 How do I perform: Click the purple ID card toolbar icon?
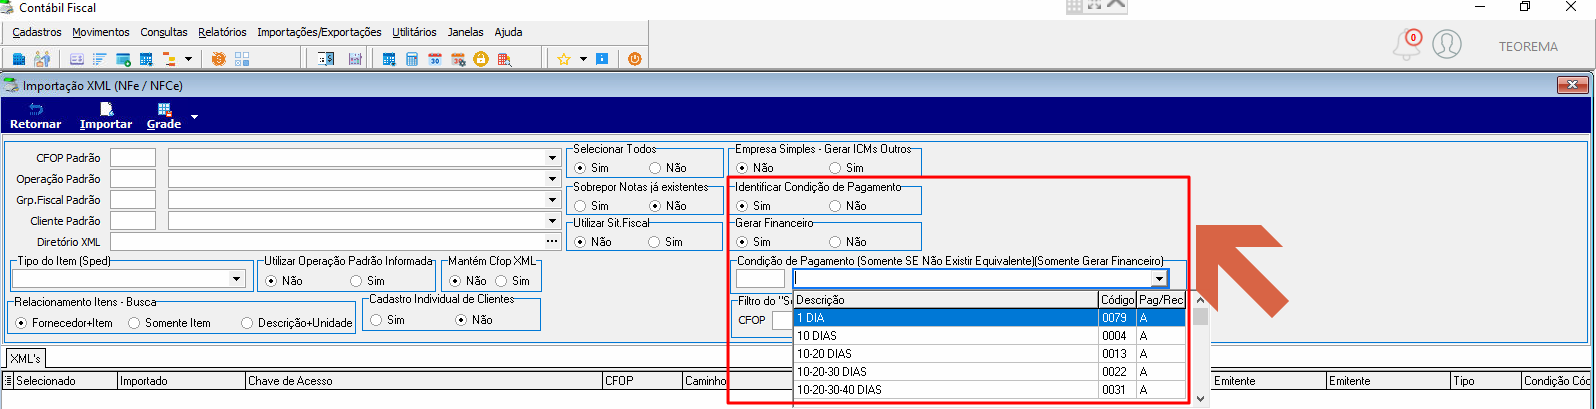pyautogui.click(x=77, y=59)
